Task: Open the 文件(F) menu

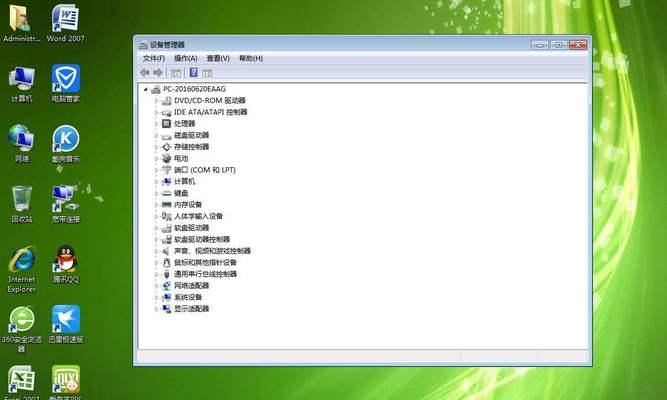Action: [154, 58]
